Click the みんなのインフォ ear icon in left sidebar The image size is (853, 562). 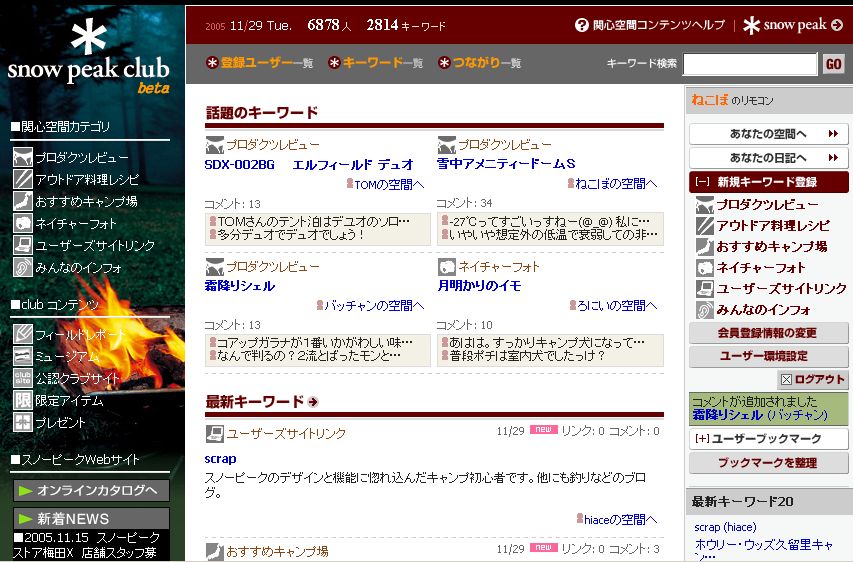click(x=23, y=268)
